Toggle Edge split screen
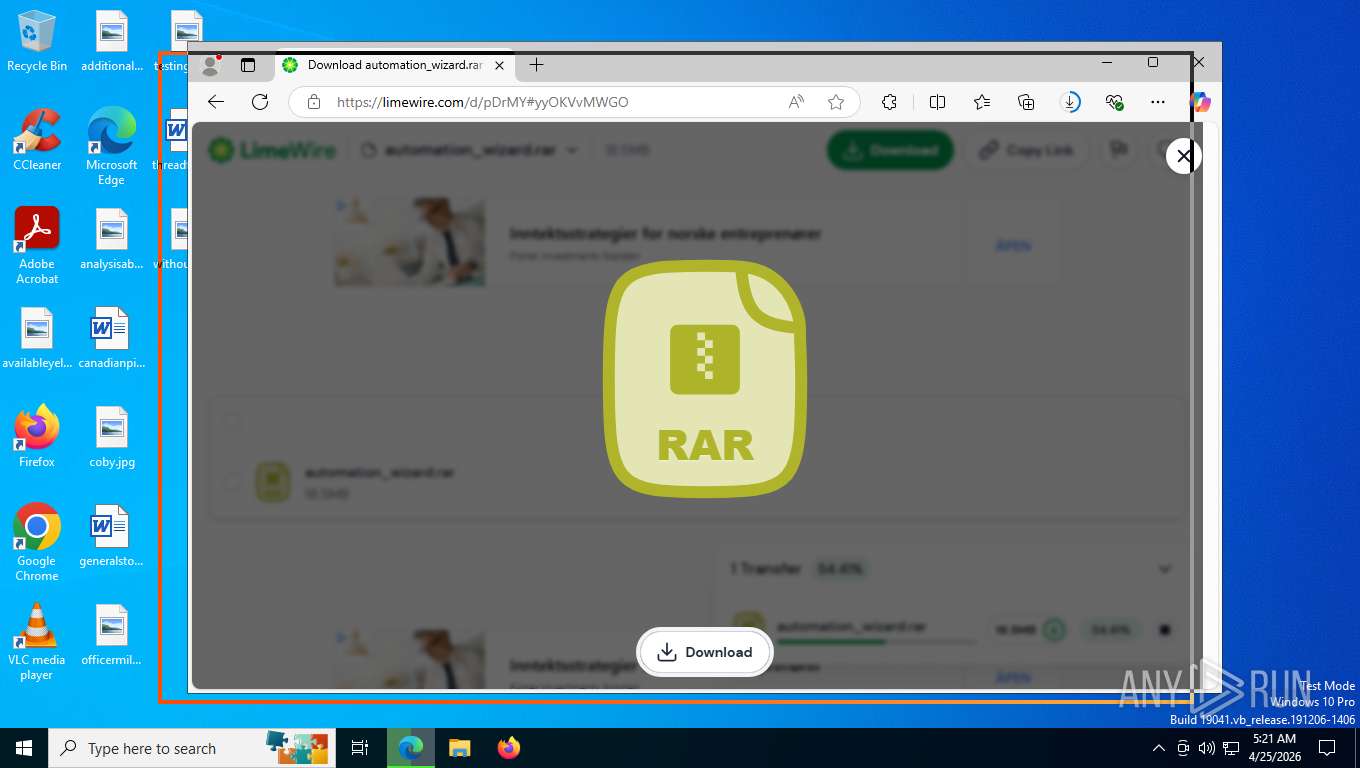This screenshot has height=768, width=1360. (x=937, y=102)
